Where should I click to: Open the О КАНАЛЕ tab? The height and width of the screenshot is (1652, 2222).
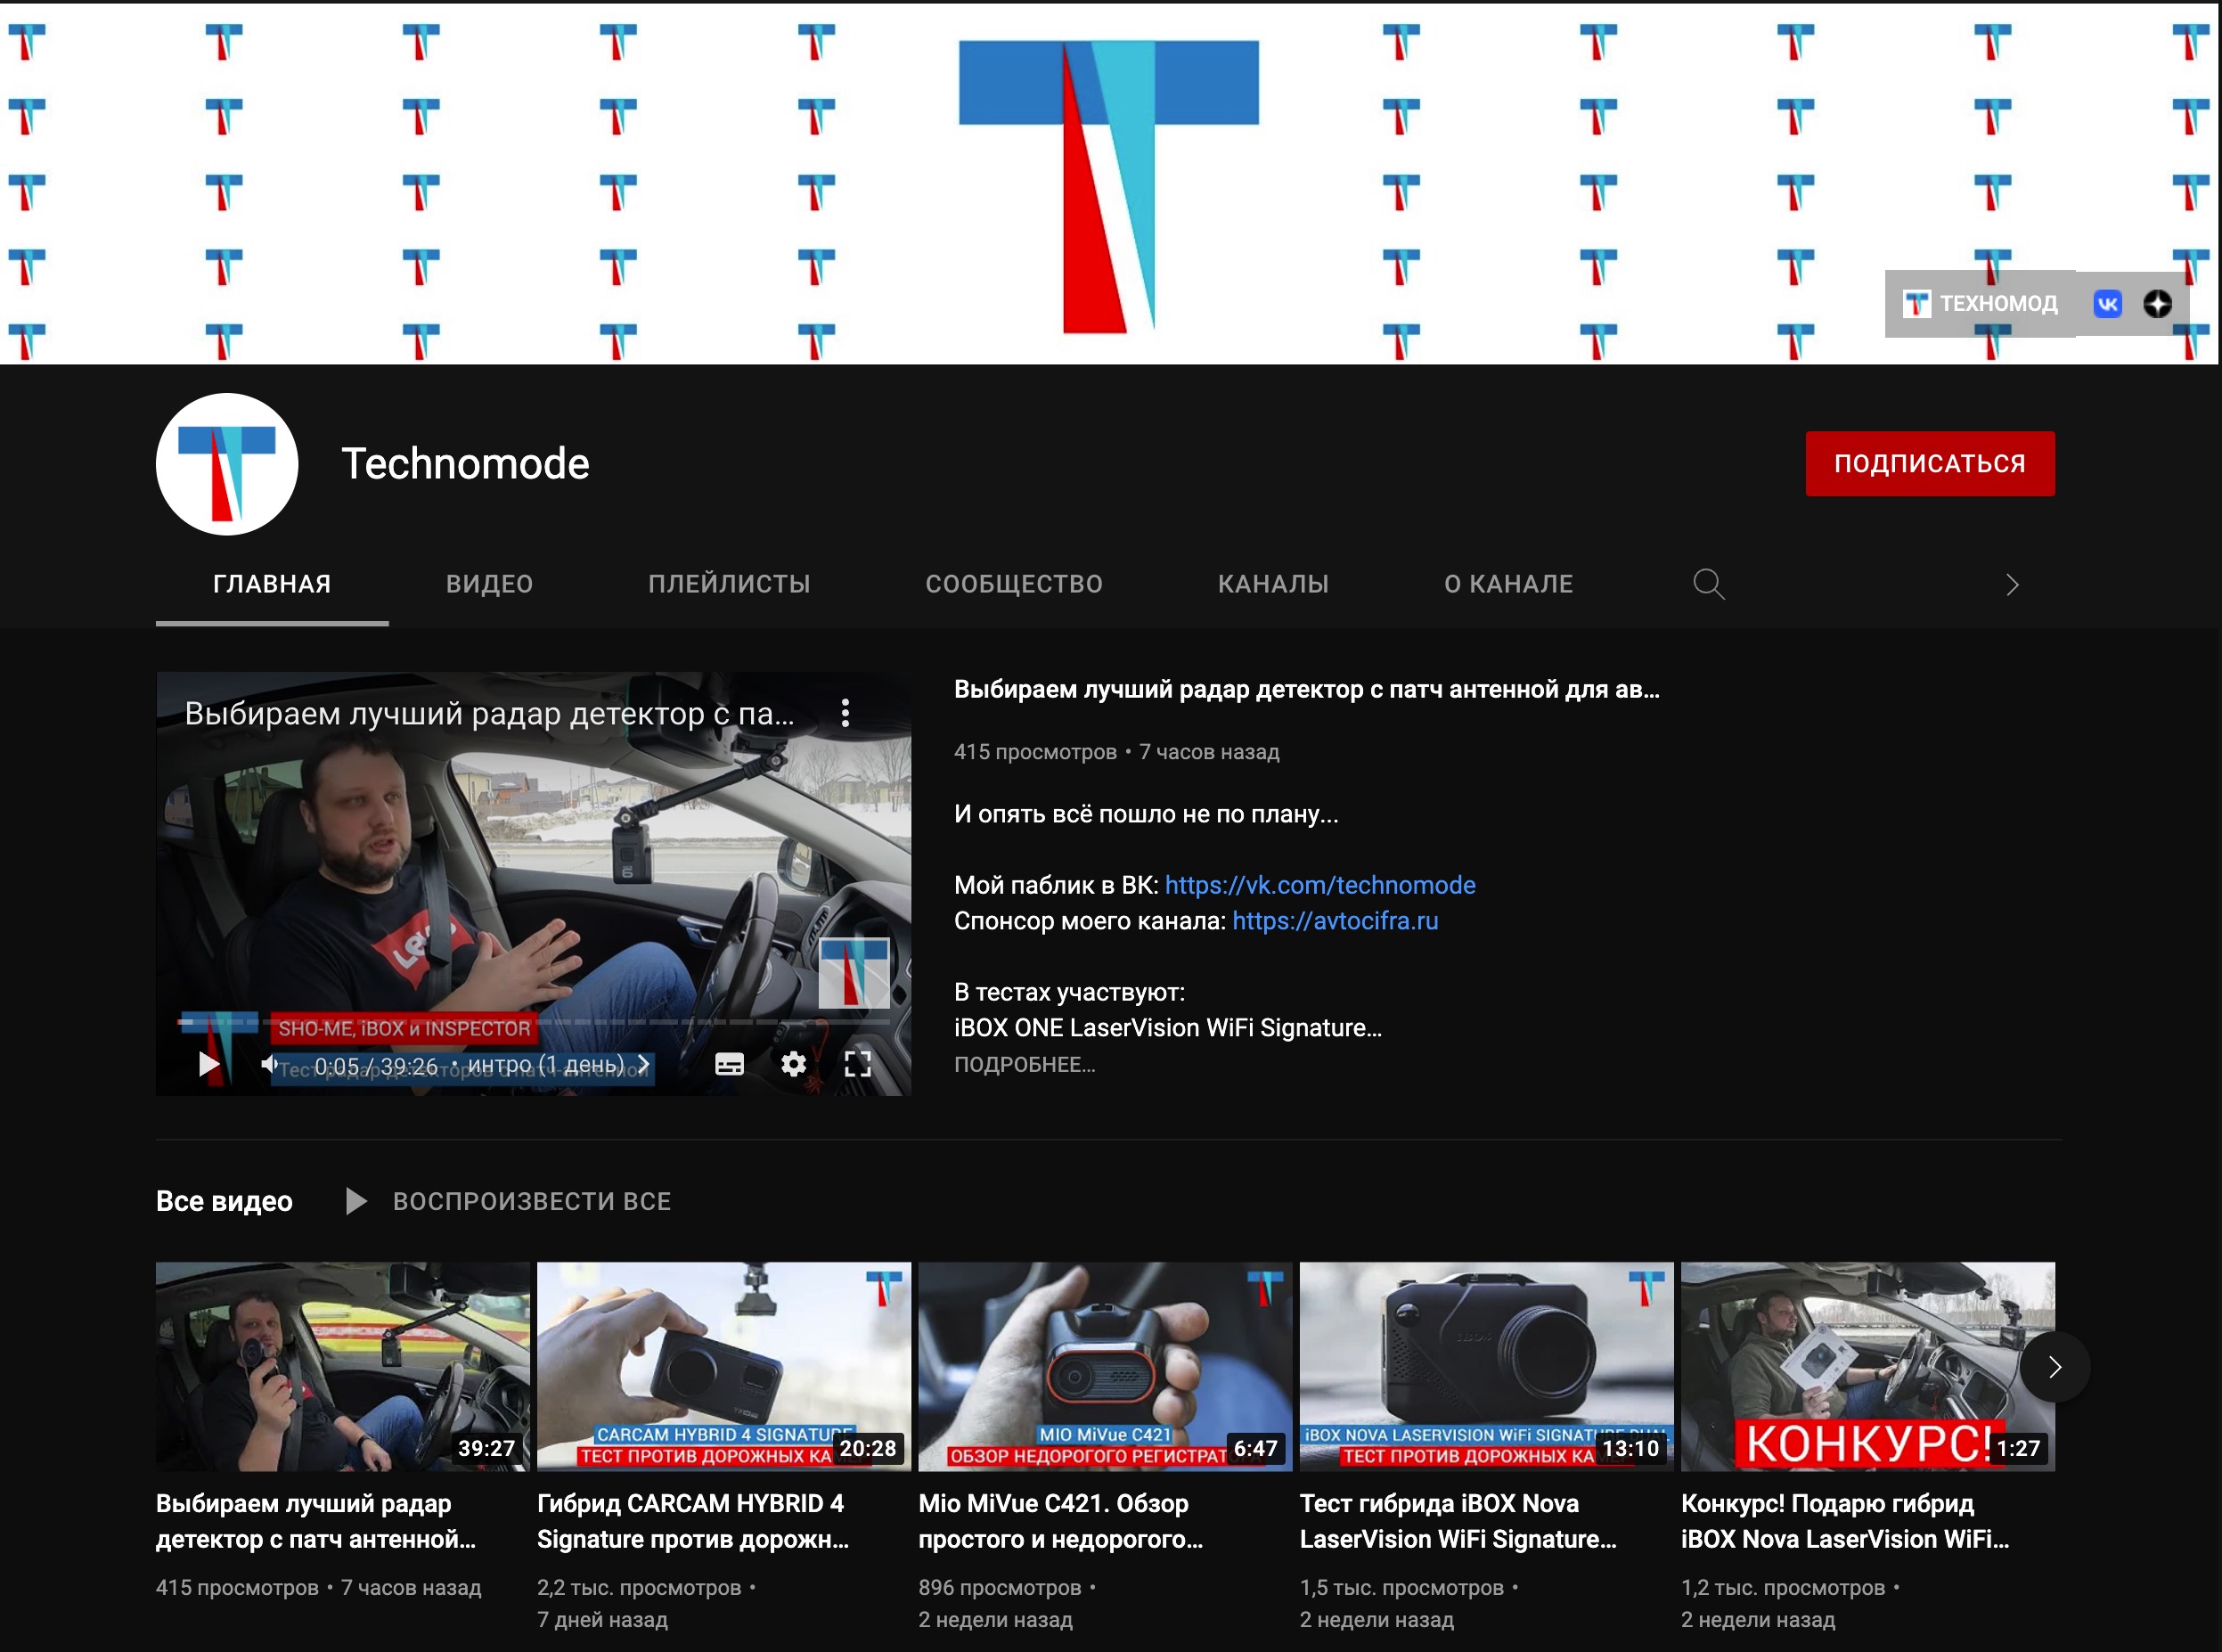pyautogui.click(x=1508, y=584)
